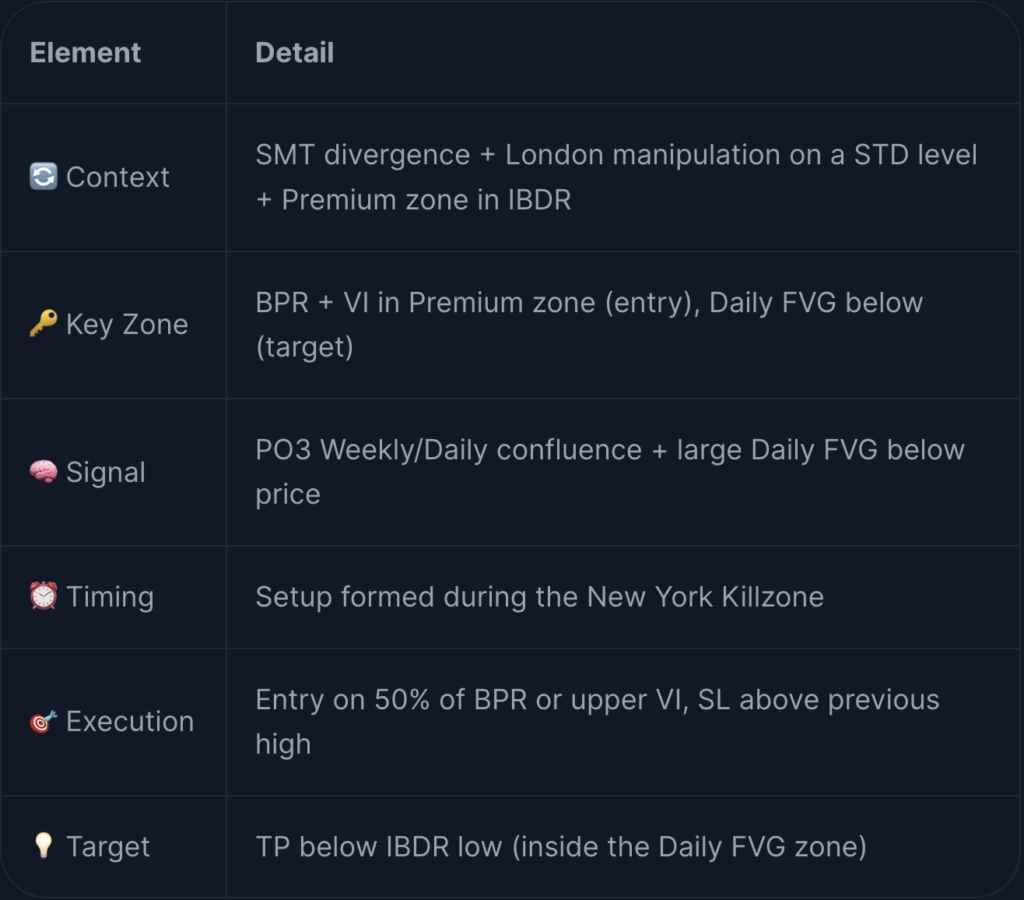Click the Context row label
1024x900 pixels.
(x=118, y=177)
